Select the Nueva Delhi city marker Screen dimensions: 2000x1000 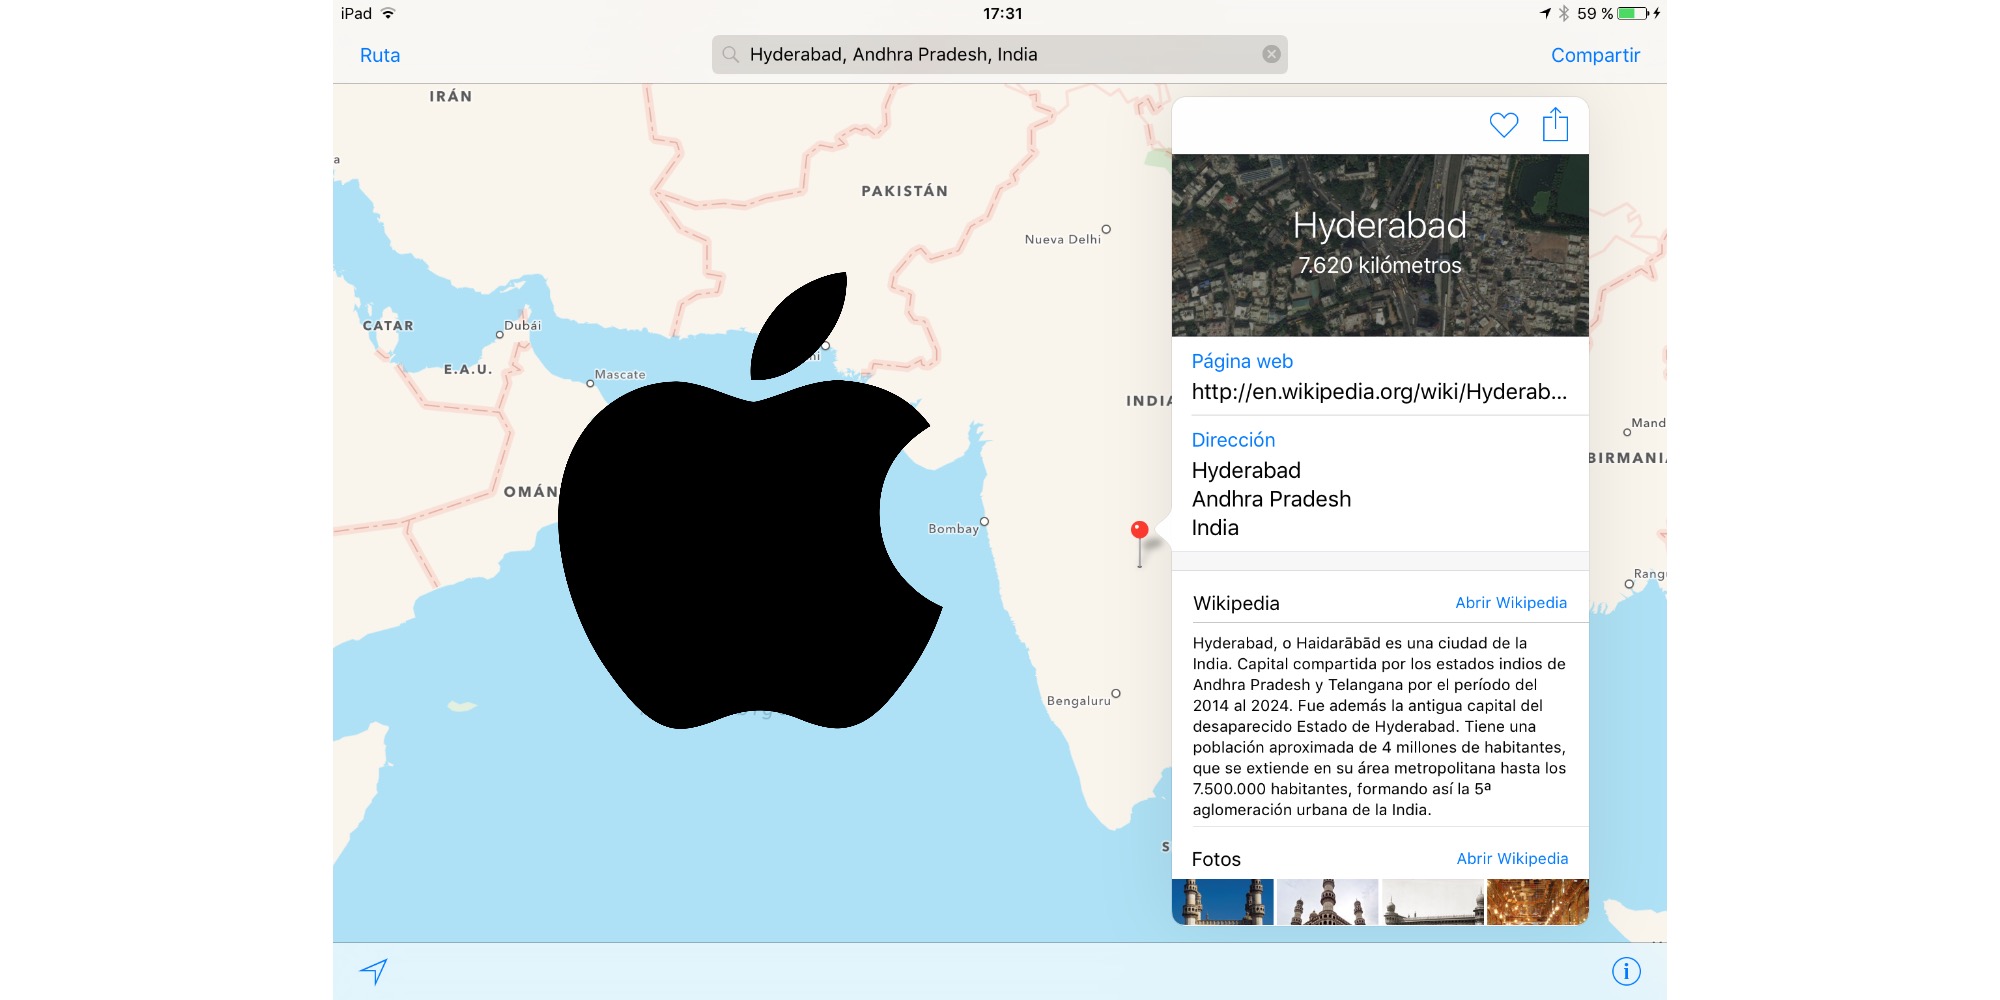pos(1105,230)
